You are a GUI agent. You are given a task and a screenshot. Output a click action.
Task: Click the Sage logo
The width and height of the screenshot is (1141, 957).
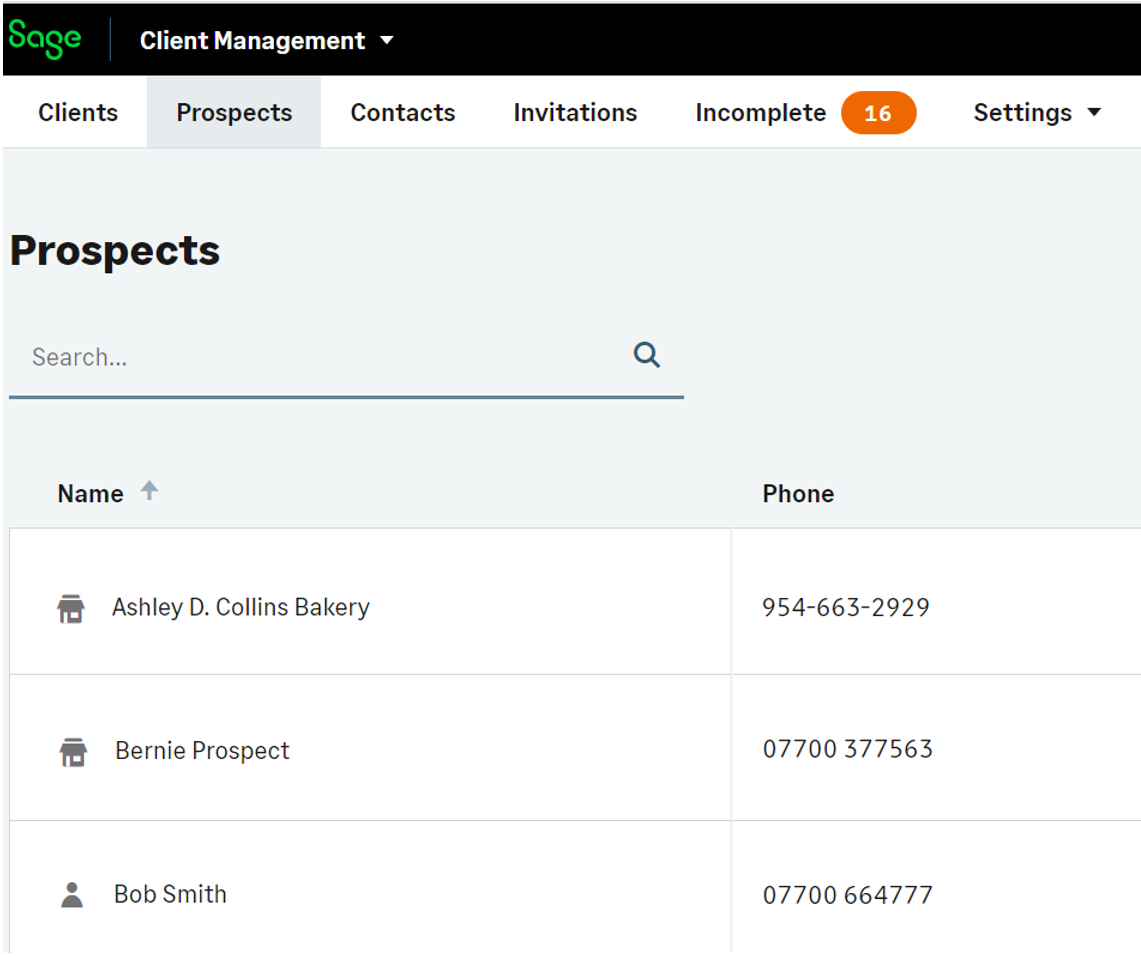(45, 39)
